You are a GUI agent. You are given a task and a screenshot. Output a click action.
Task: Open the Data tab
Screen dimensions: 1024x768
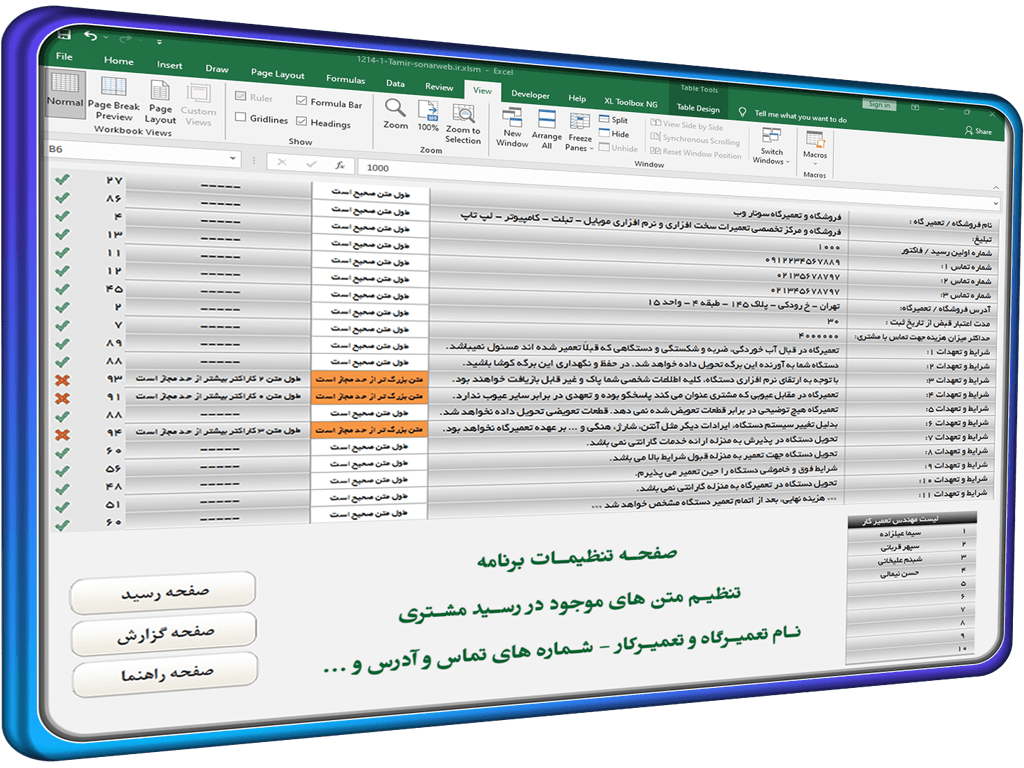[x=395, y=84]
